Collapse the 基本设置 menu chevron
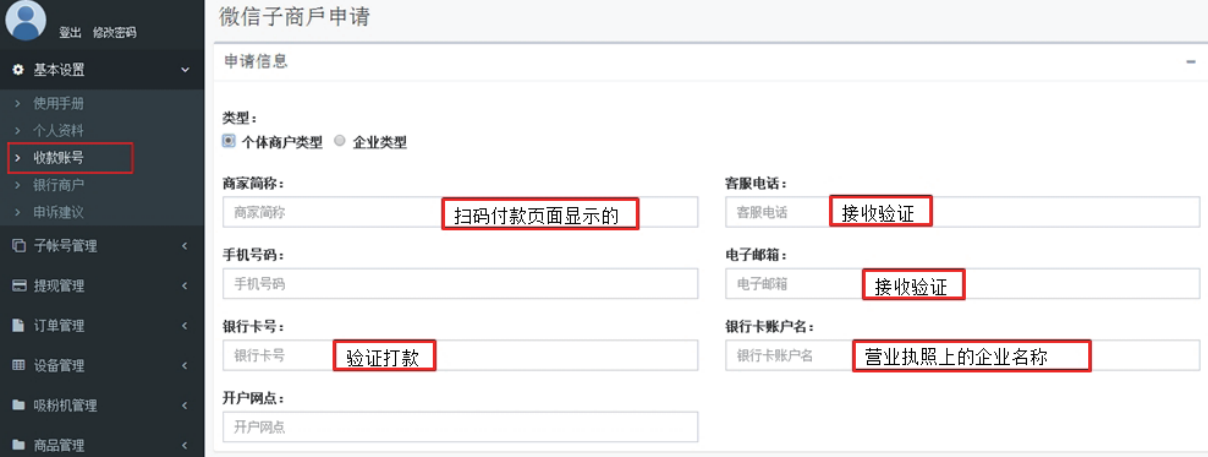The width and height of the screenshot is (1208, 457). point(185,70)
